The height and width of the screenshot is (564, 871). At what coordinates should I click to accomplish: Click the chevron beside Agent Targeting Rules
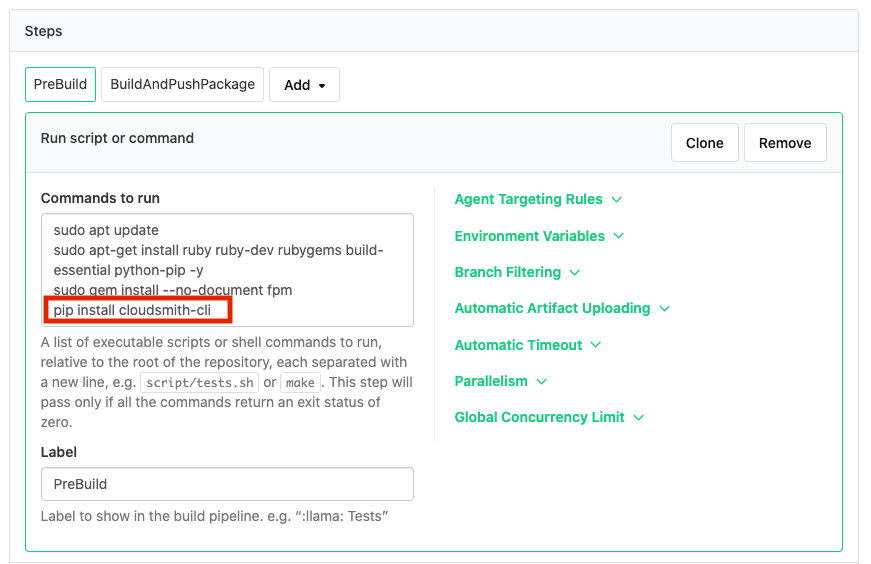617,200
